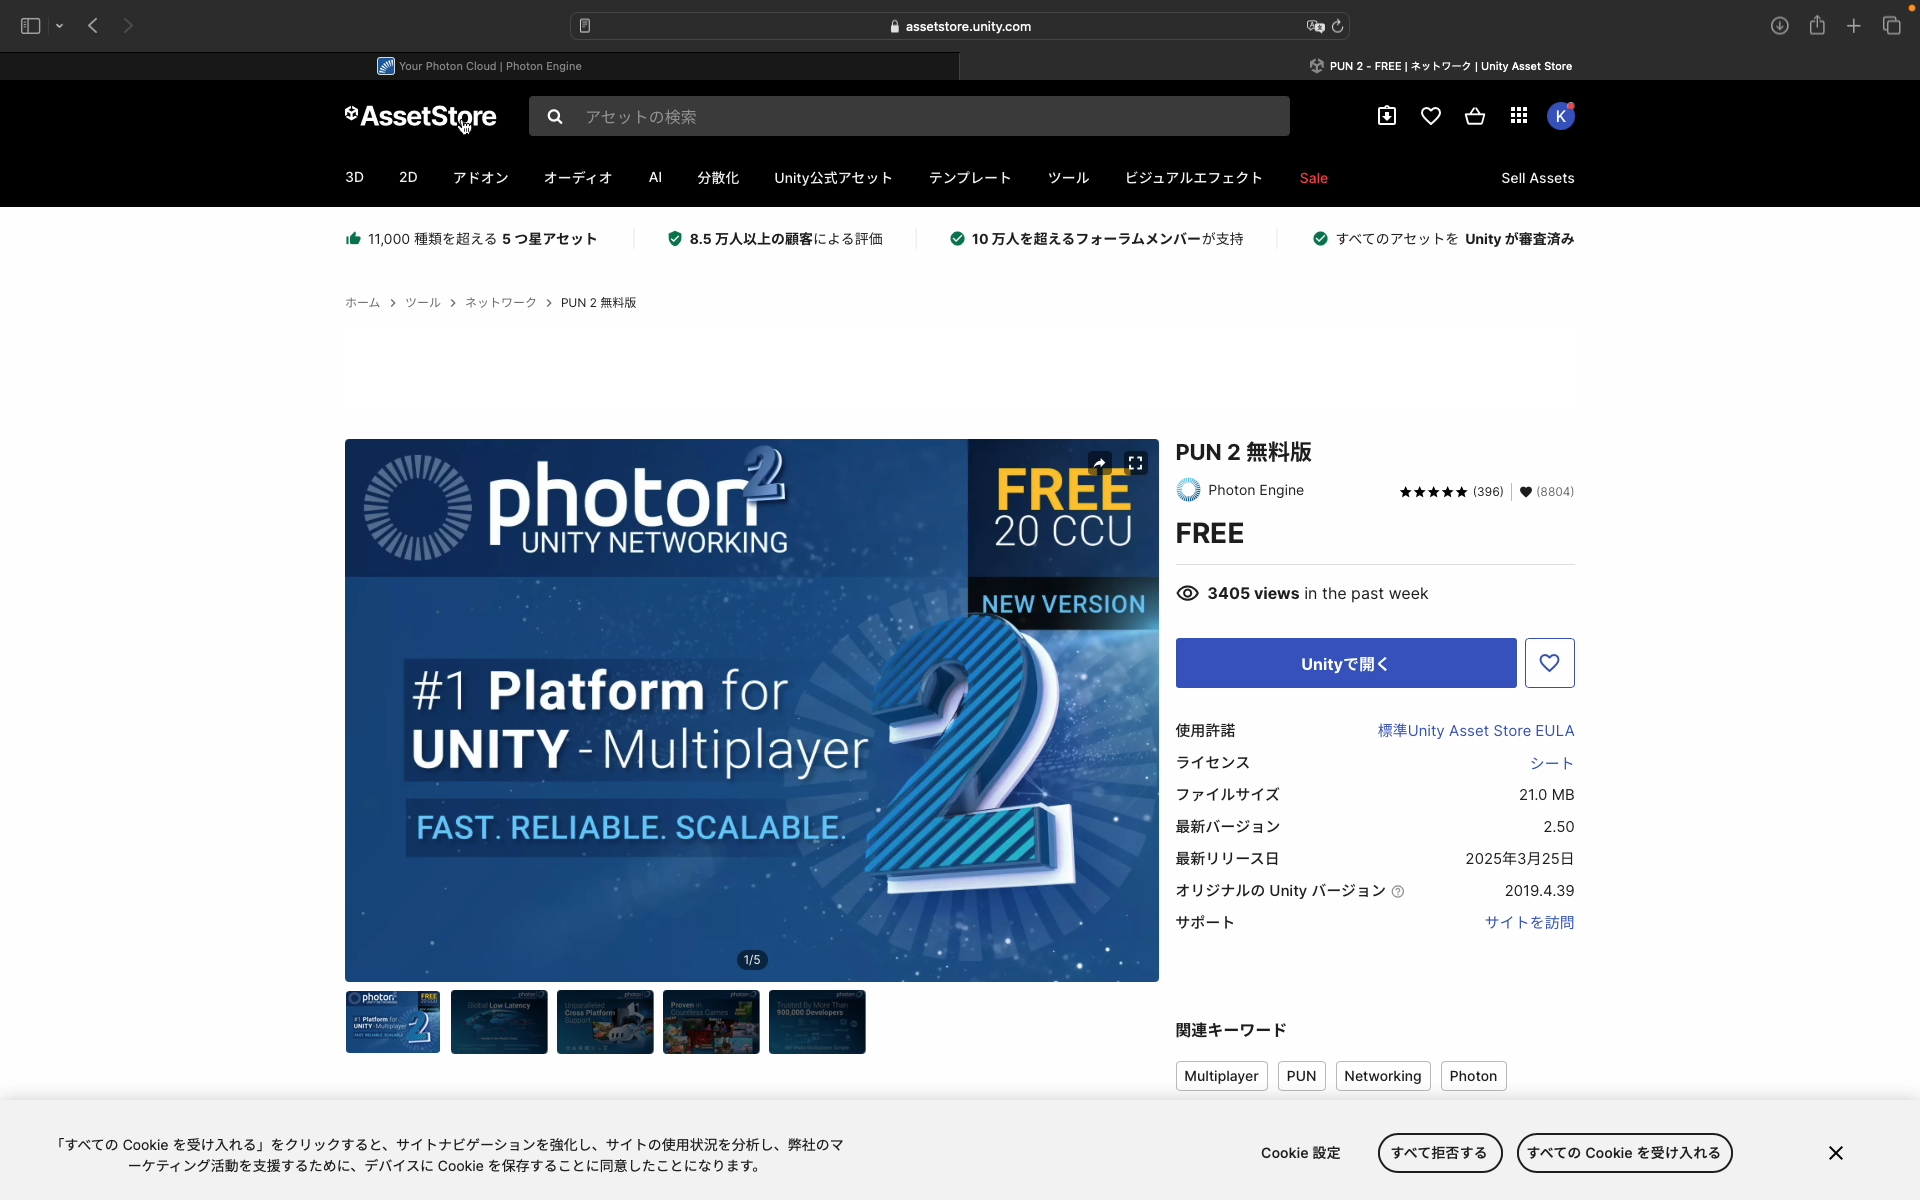
Task: Click すべて拒否する cookie button
Action: (1440, 1153)
